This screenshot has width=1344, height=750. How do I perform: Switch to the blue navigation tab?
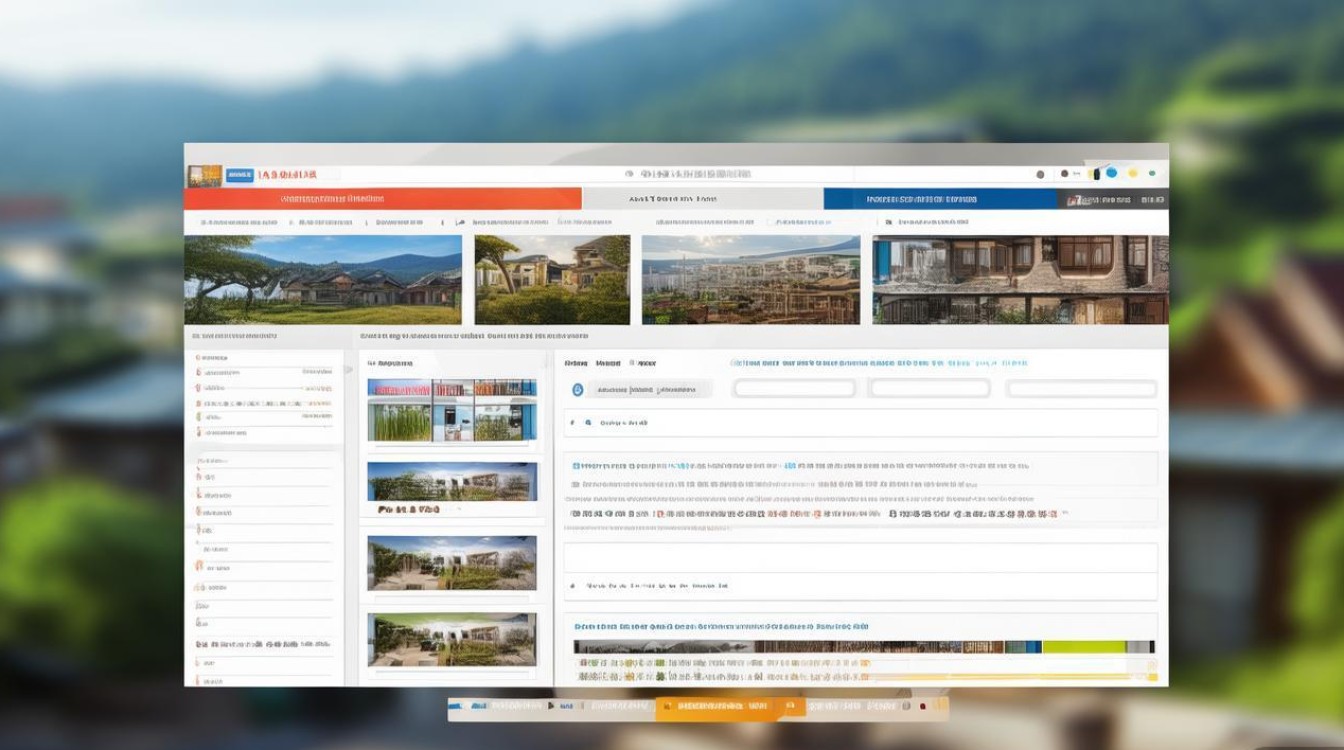pos(940,199)
